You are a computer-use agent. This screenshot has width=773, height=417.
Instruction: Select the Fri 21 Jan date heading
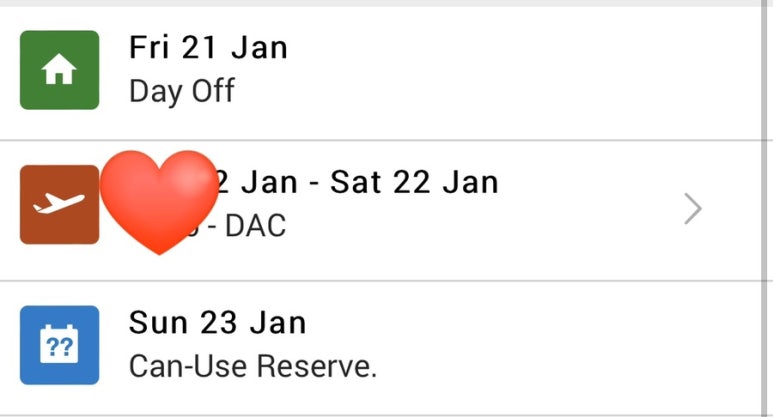pos(208,48)
